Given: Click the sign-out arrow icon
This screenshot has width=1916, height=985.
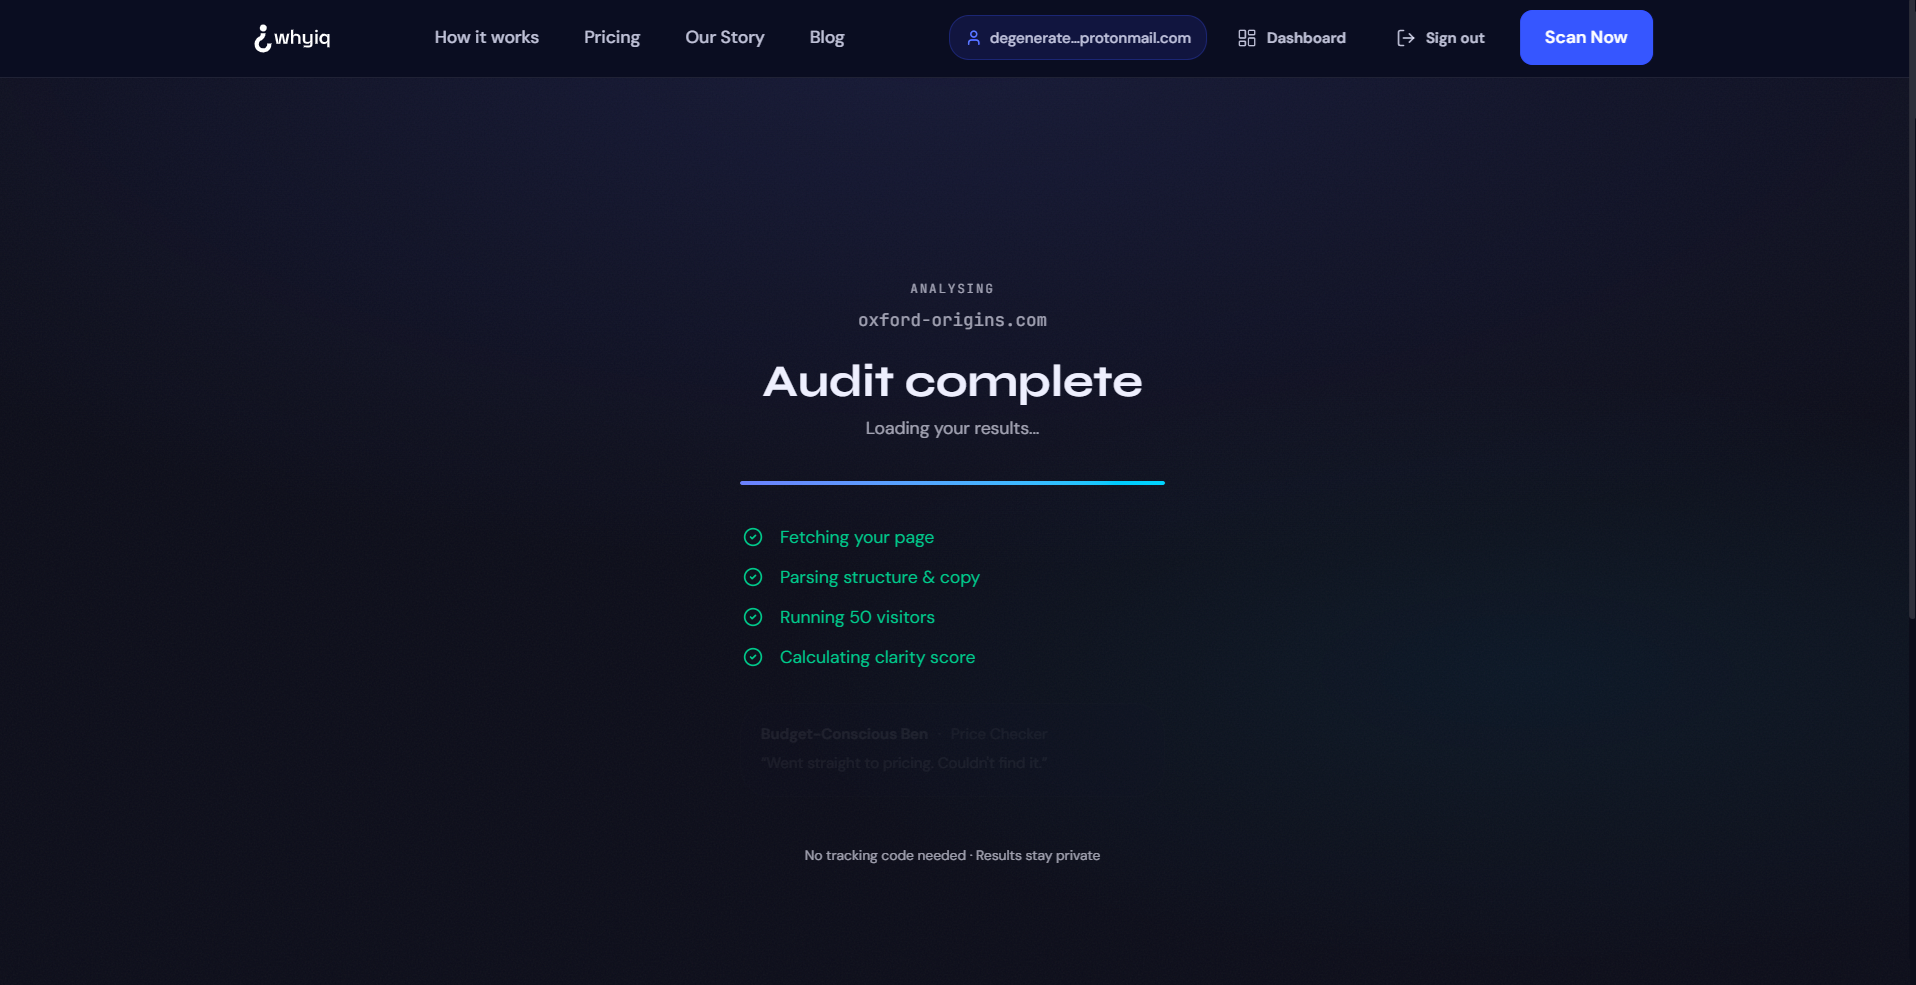Looking at the screenshot, I should (1405, 38).
